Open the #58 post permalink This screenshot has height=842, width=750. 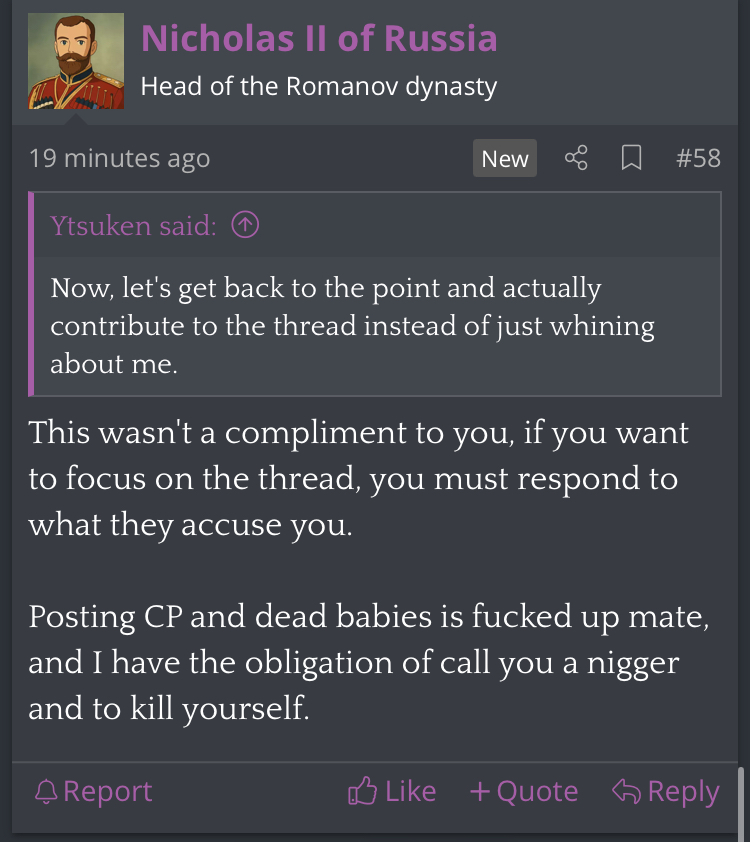click(698, 158)
